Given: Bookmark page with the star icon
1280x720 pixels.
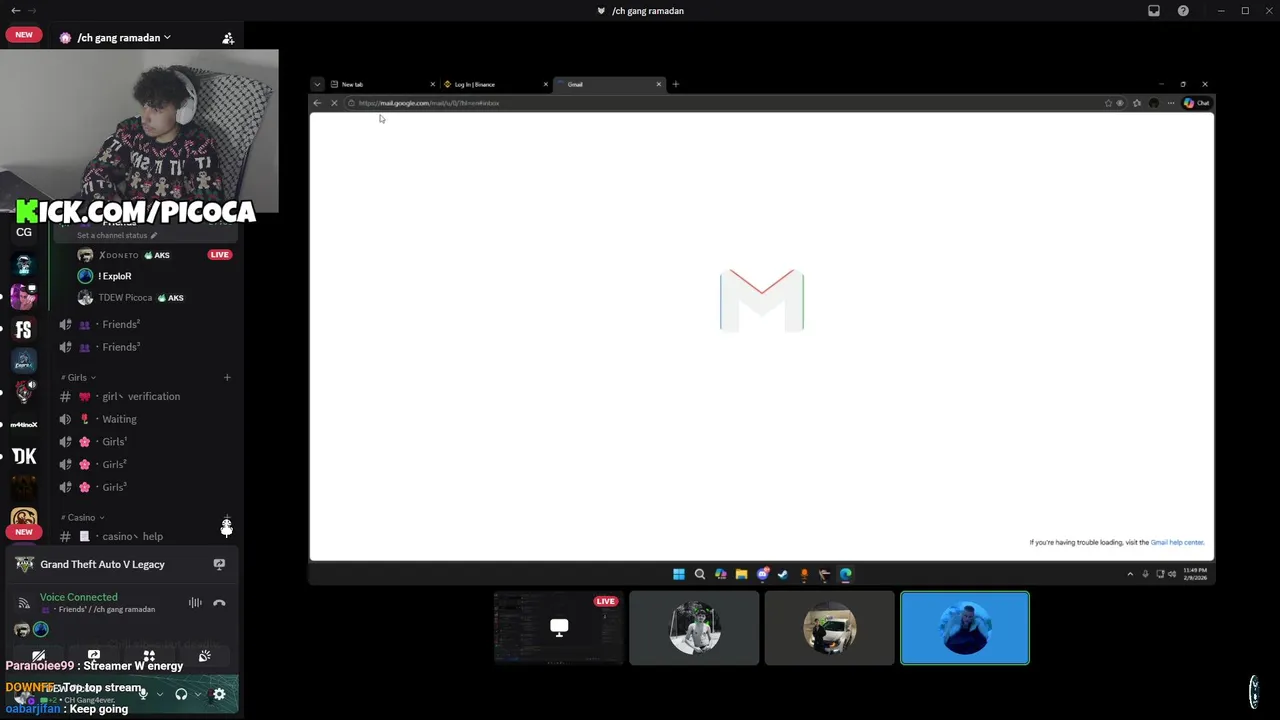Looking at the screenshot, I should click(x=1108, y=103).
